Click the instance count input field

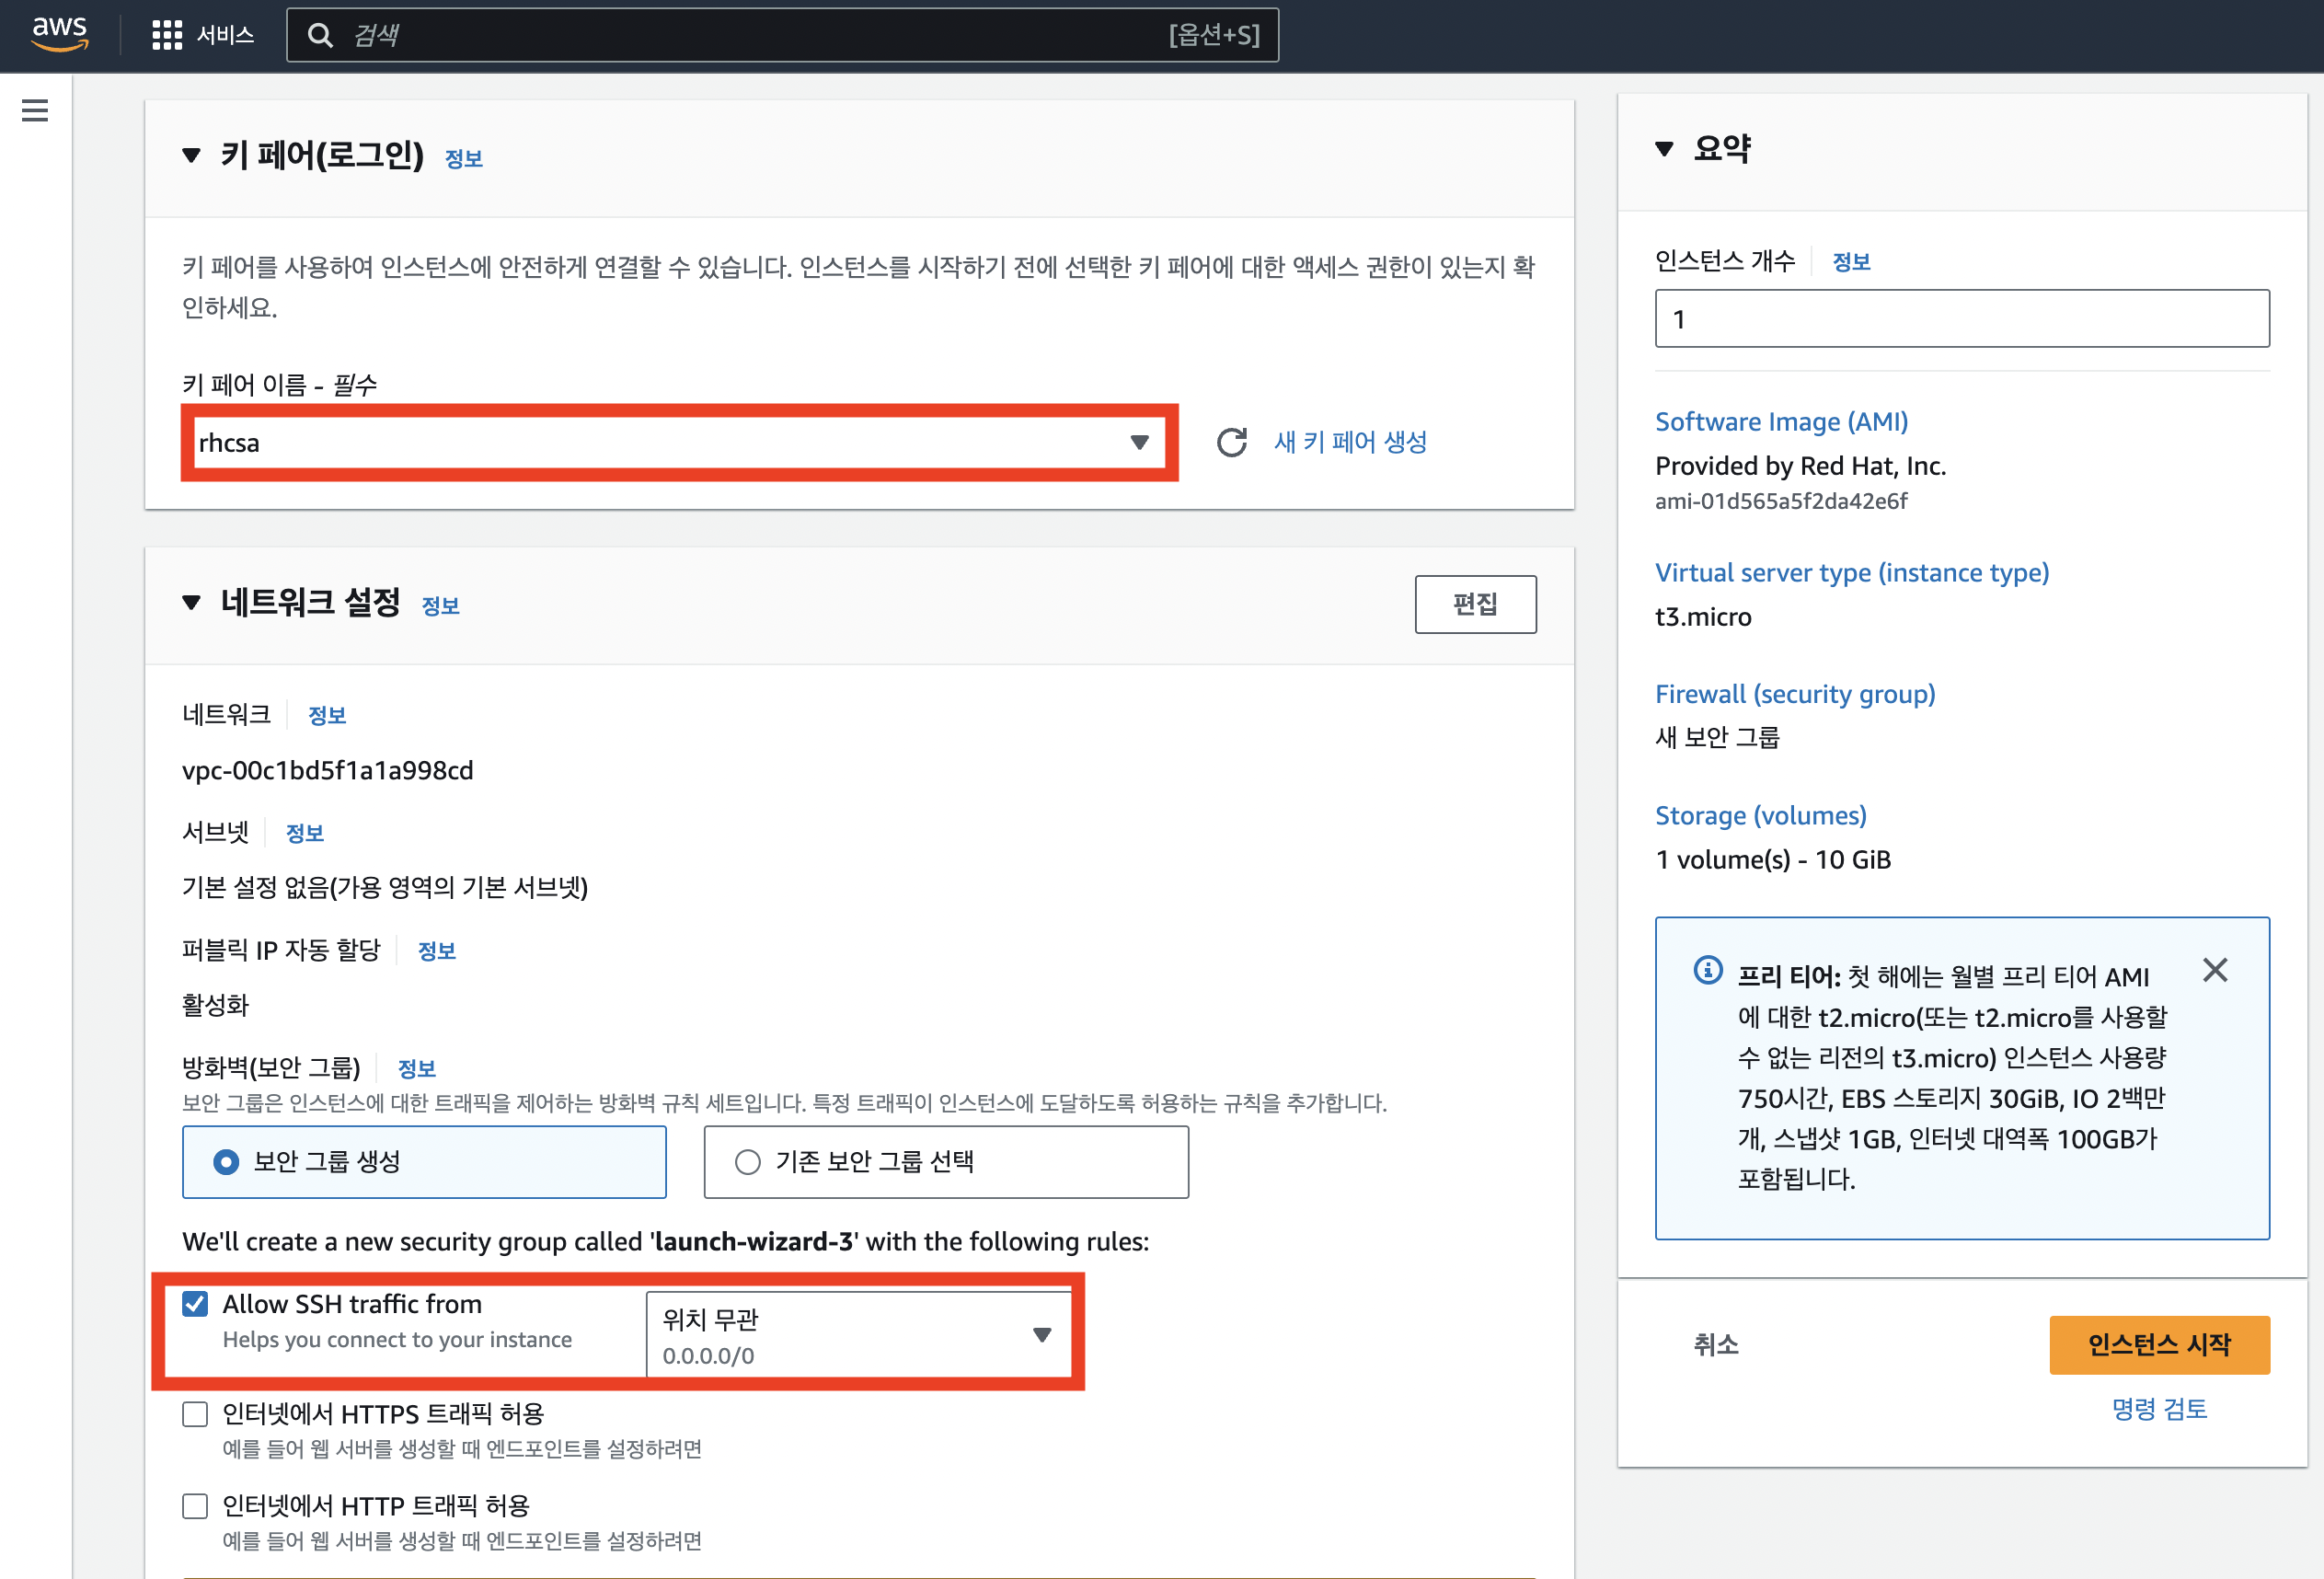(x=1961, y=319)
